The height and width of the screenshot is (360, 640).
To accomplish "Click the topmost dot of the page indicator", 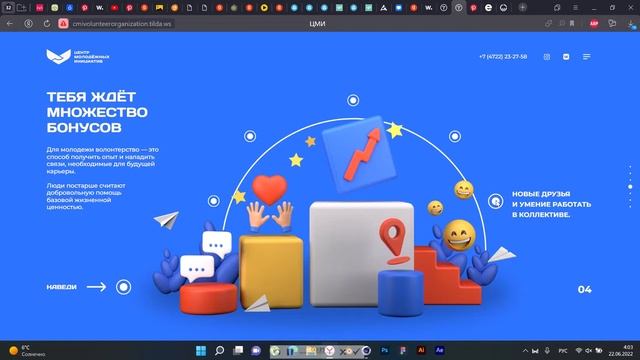I will (630, 167).
